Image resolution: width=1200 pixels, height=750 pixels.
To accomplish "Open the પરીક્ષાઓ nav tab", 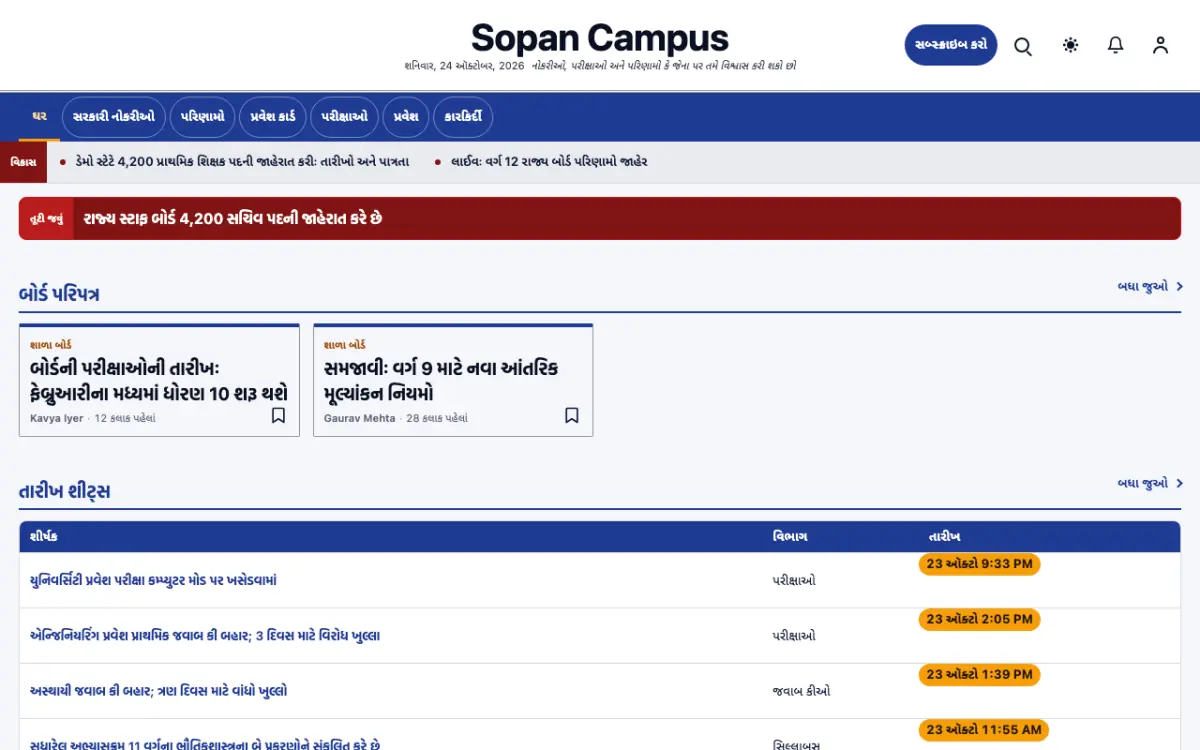I will click(344, 117).
